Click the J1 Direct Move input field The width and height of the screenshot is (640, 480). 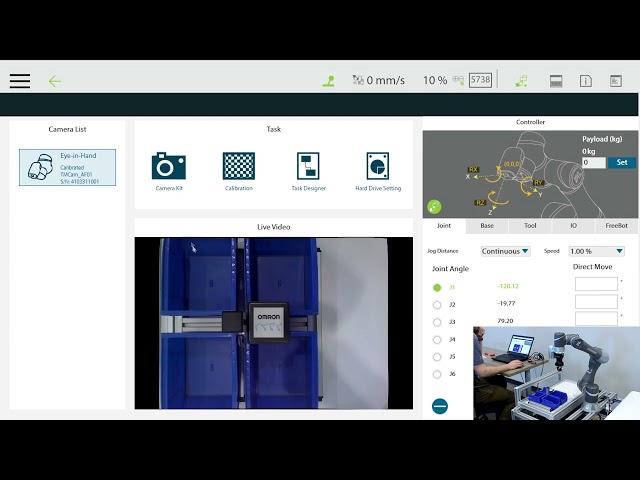click(596, 284)
